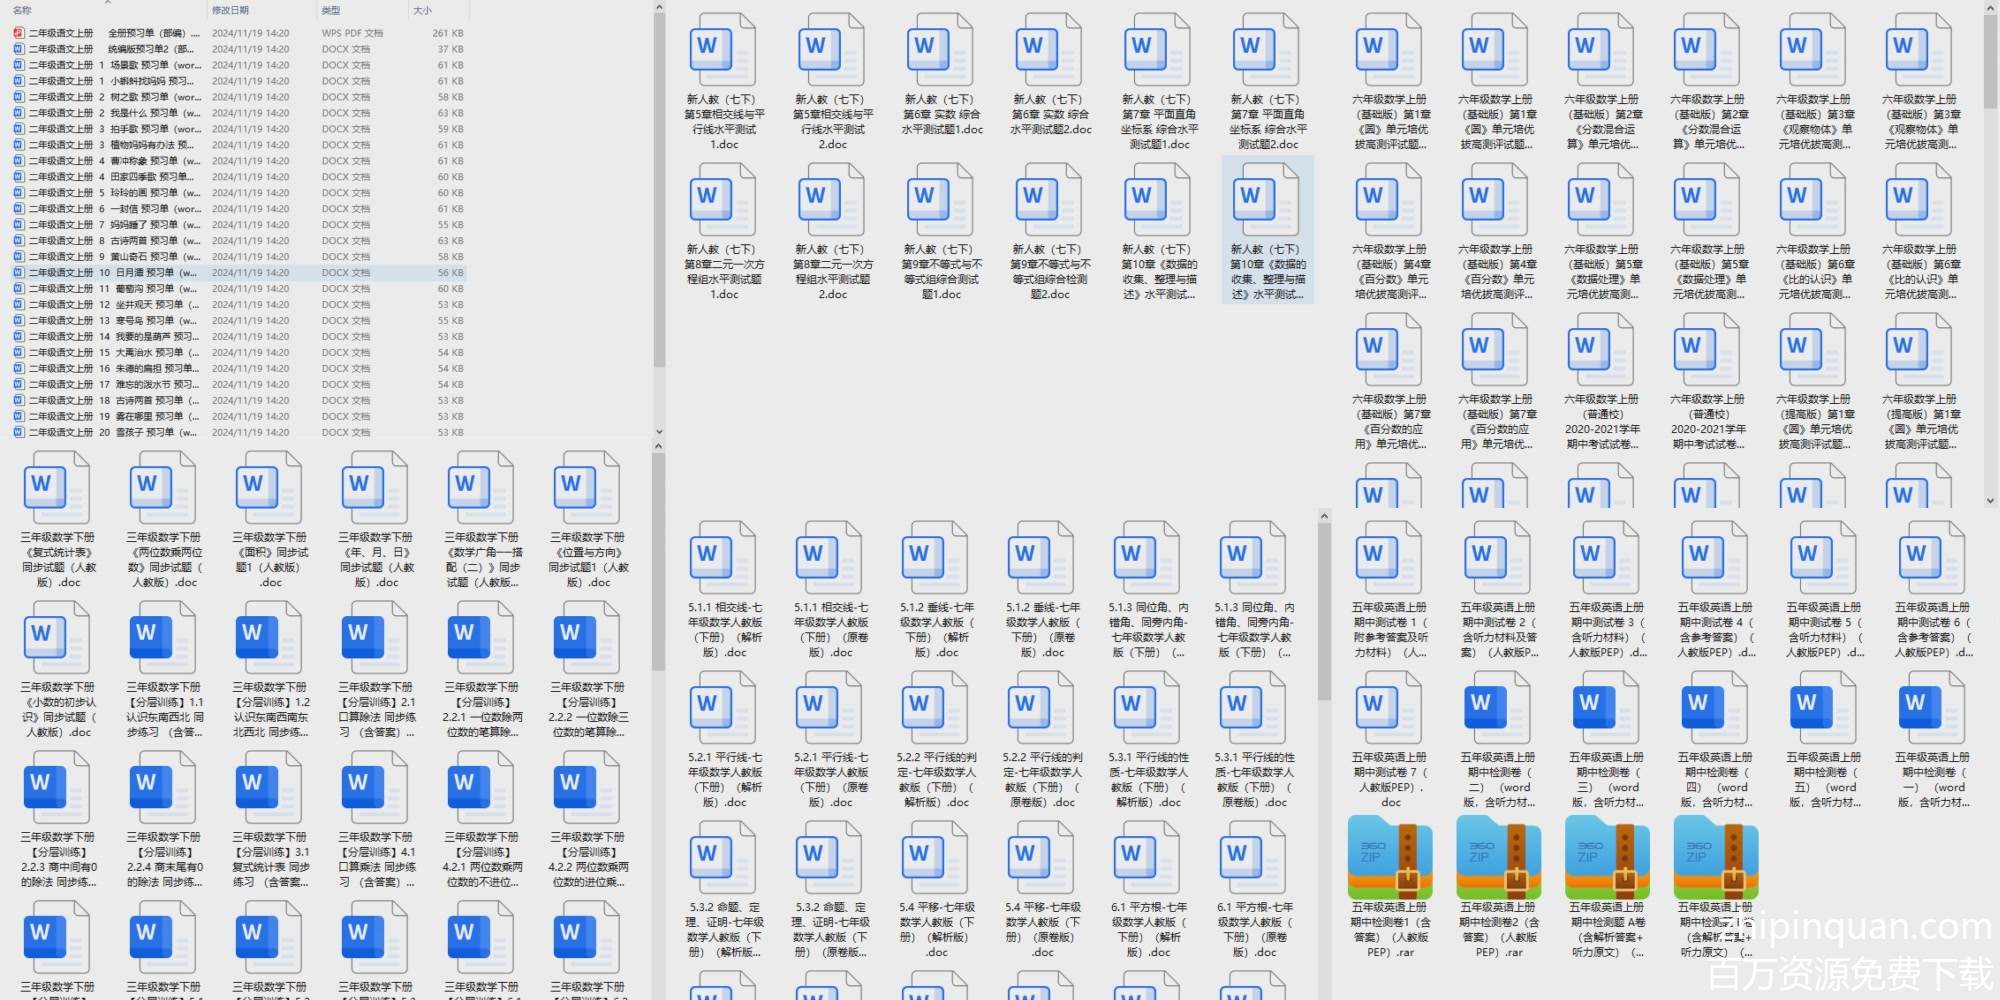Click scroll-down arrow of the 六年级数学 pane
Image resolution: width=2000 pixels, height=1000 pixels.
pos(1990,501)
